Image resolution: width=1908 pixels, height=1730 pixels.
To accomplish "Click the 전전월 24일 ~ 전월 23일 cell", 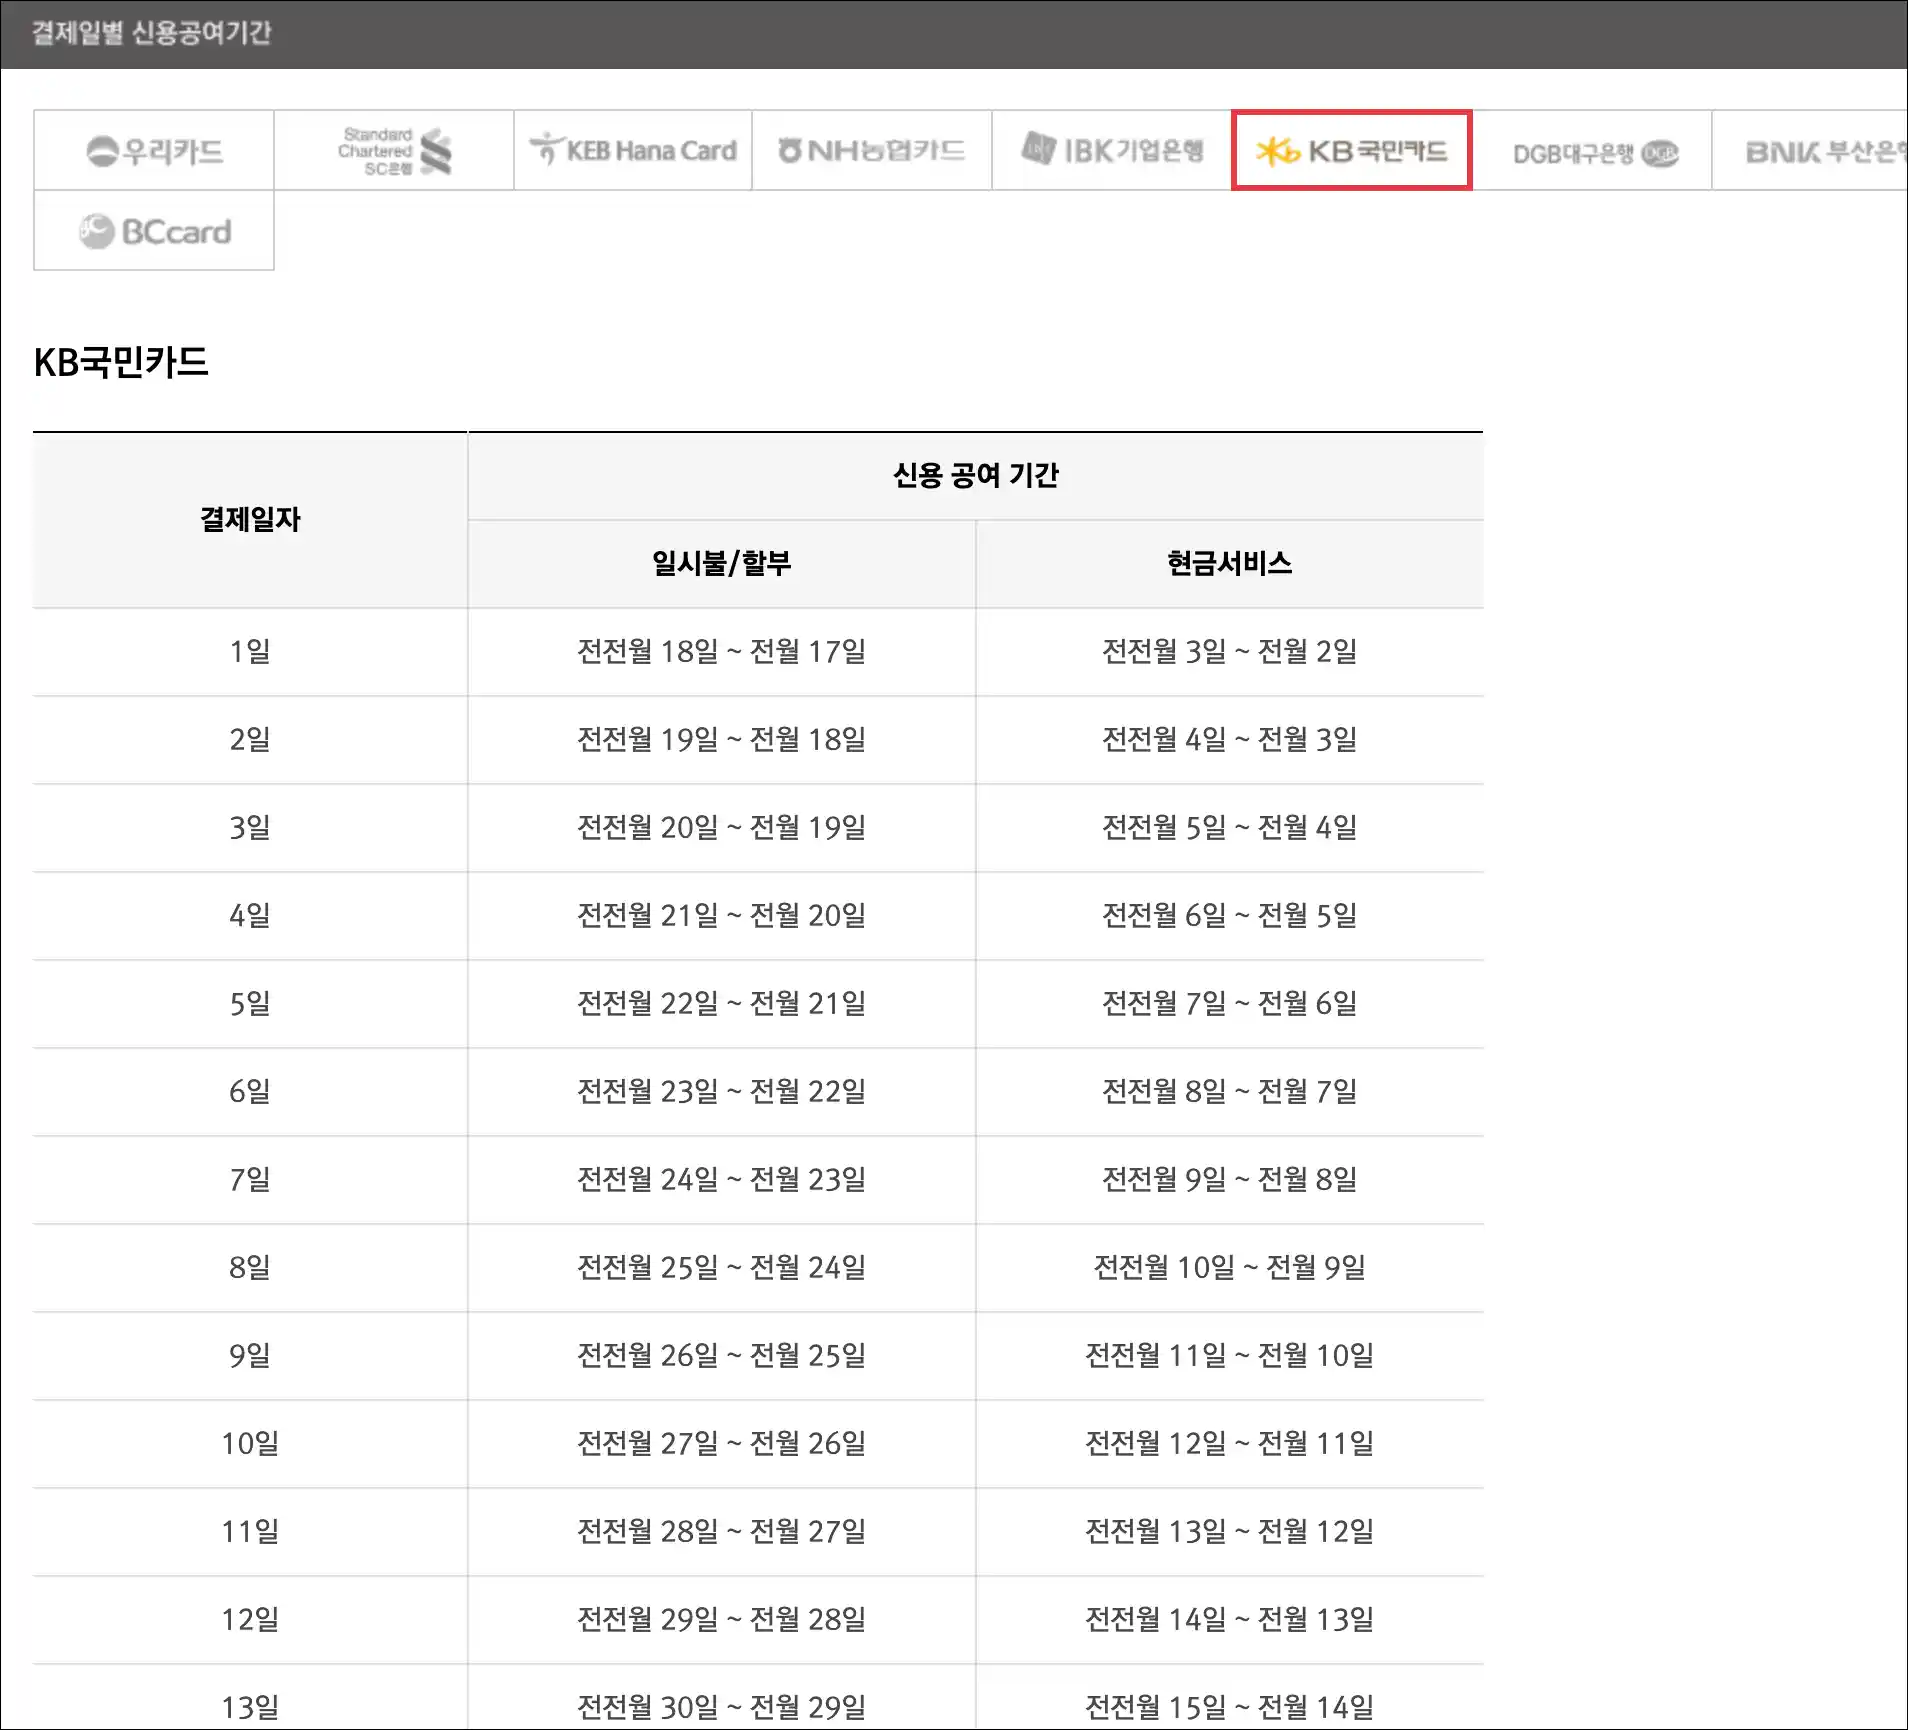I will click(x=722, y=1180).
